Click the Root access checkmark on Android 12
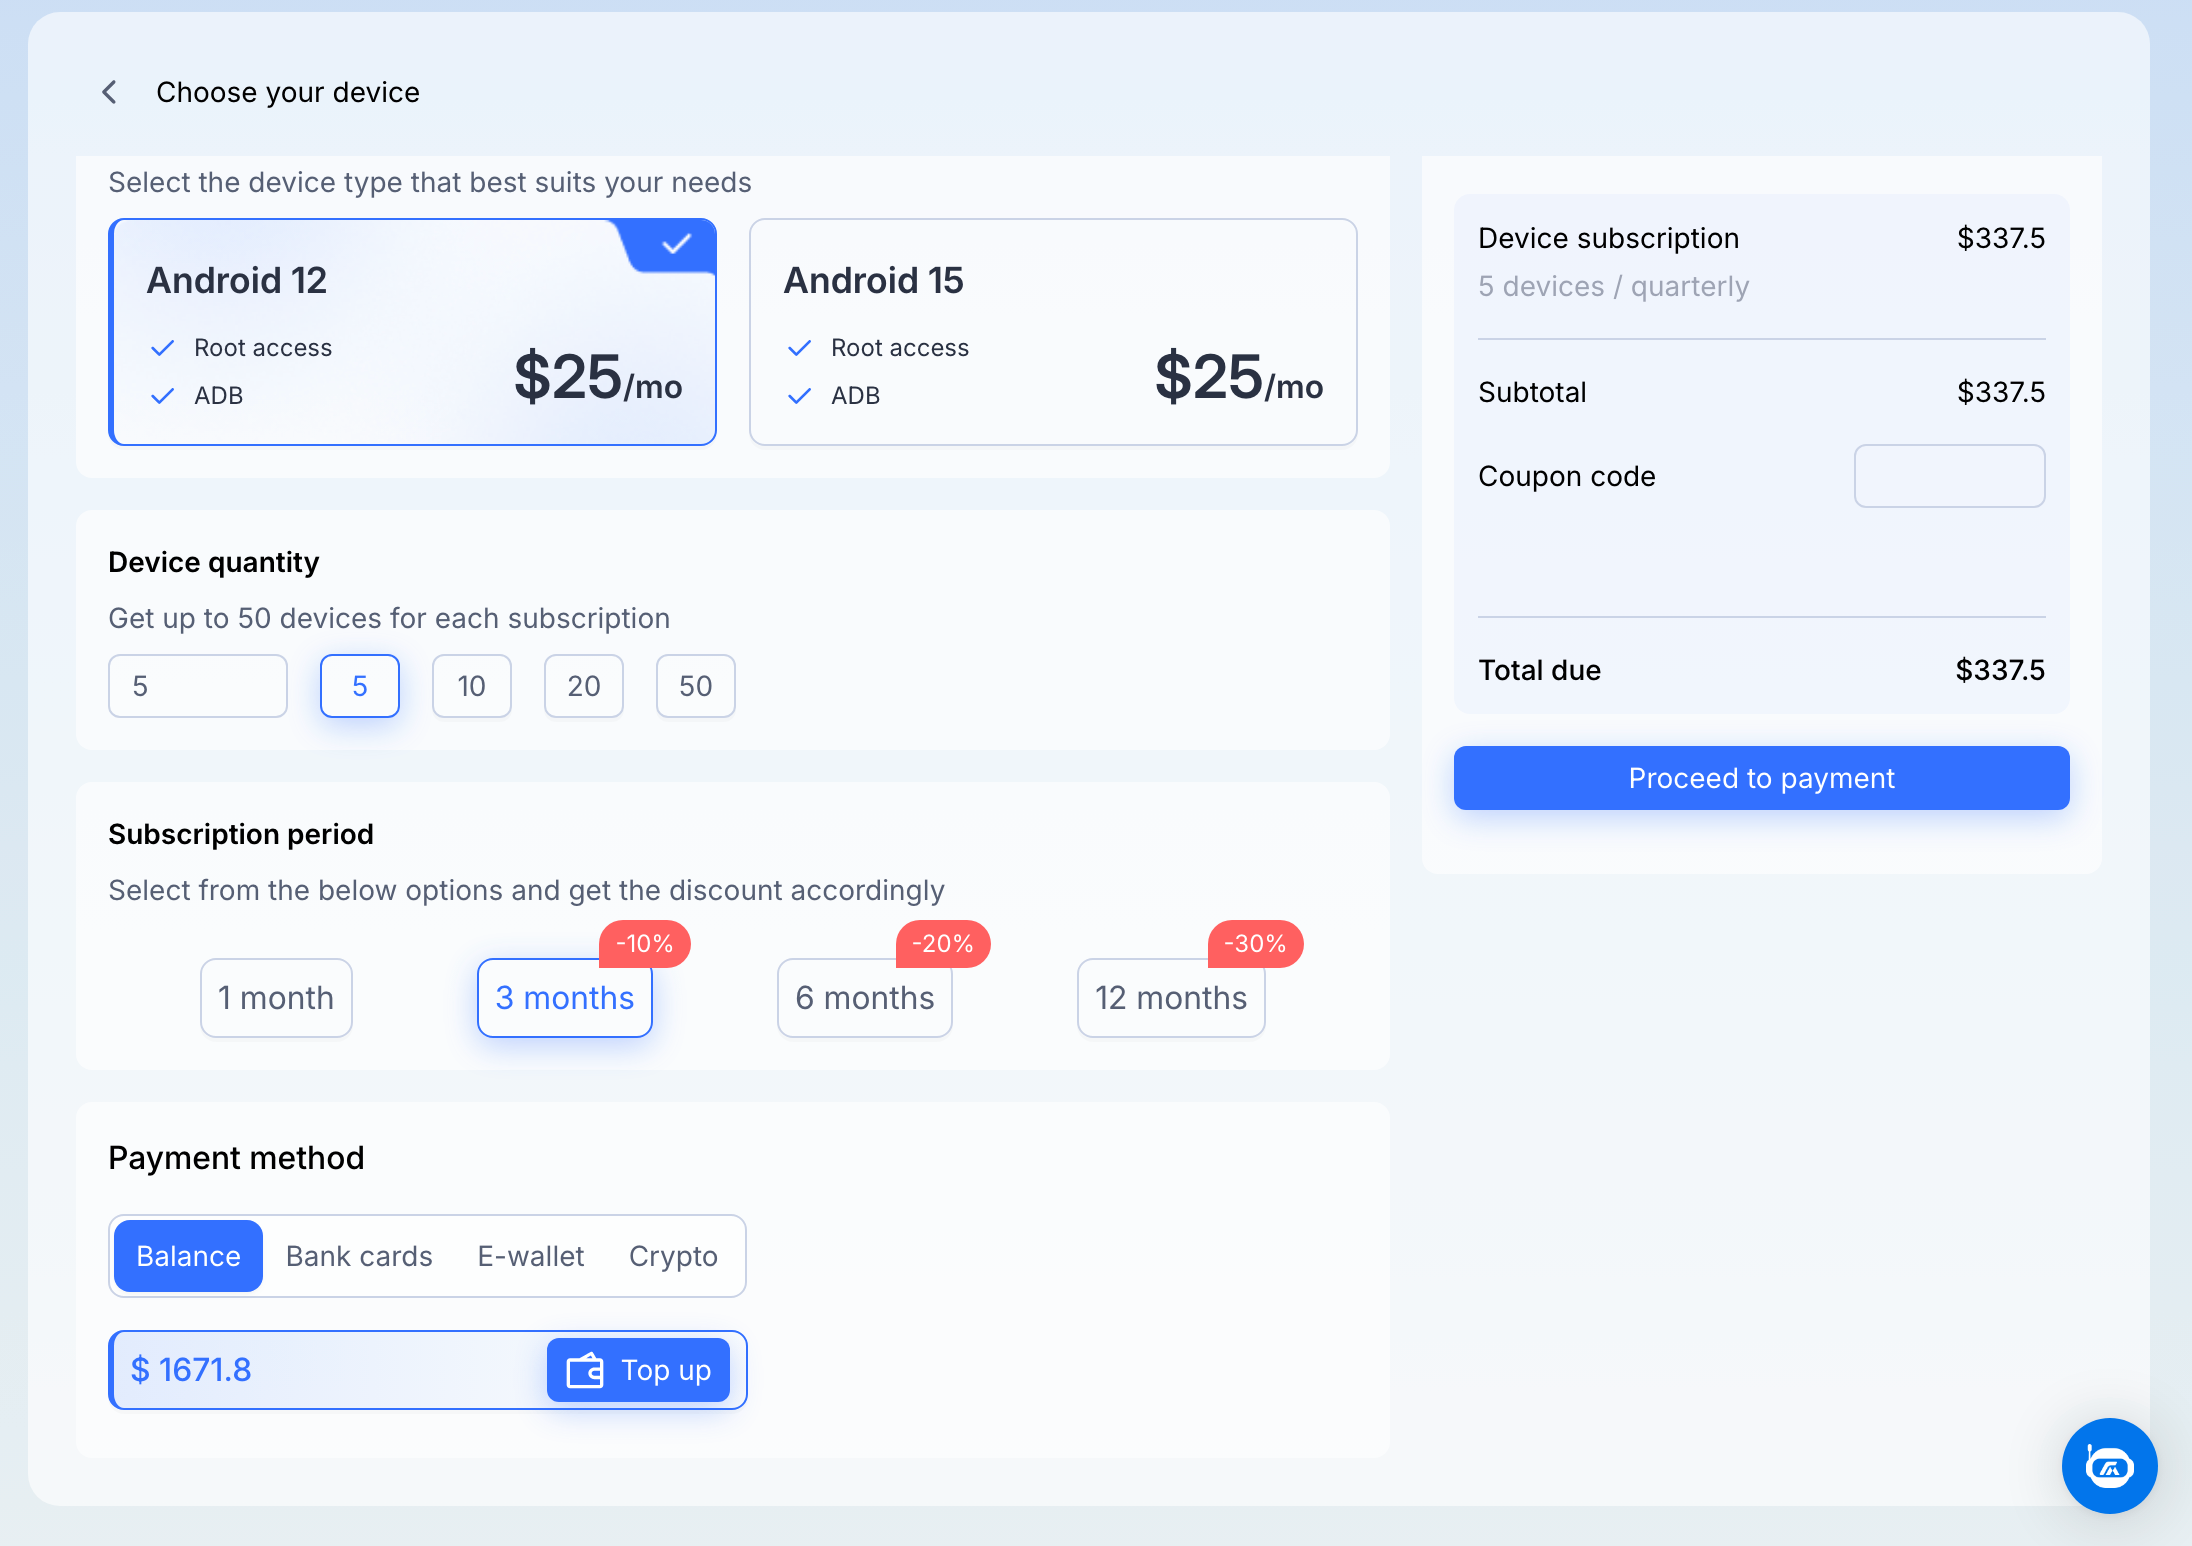The image size is (2192, 1546). (162, 348)
